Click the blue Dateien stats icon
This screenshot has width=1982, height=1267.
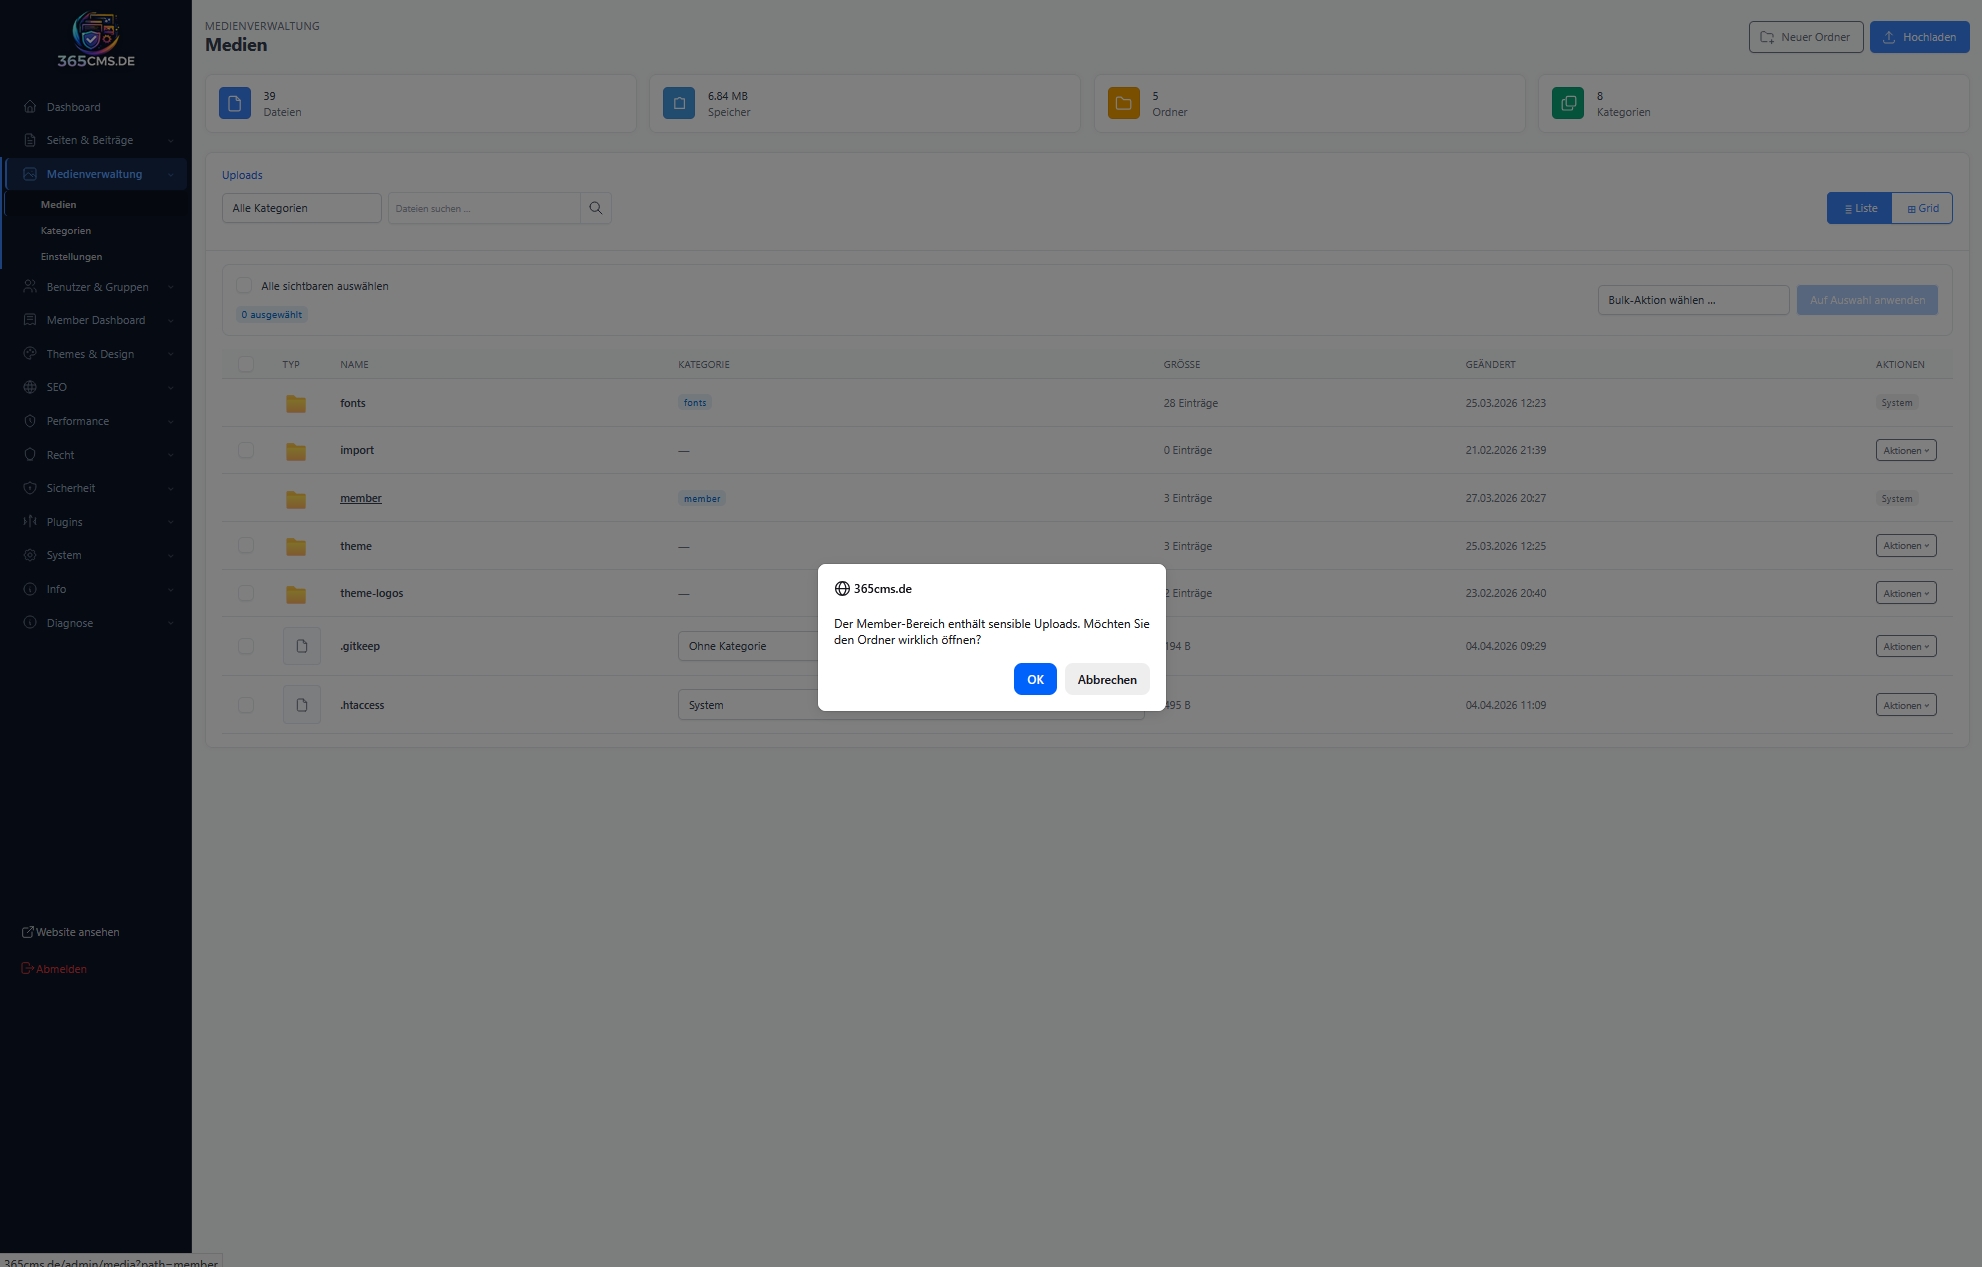tap(235, 103)
